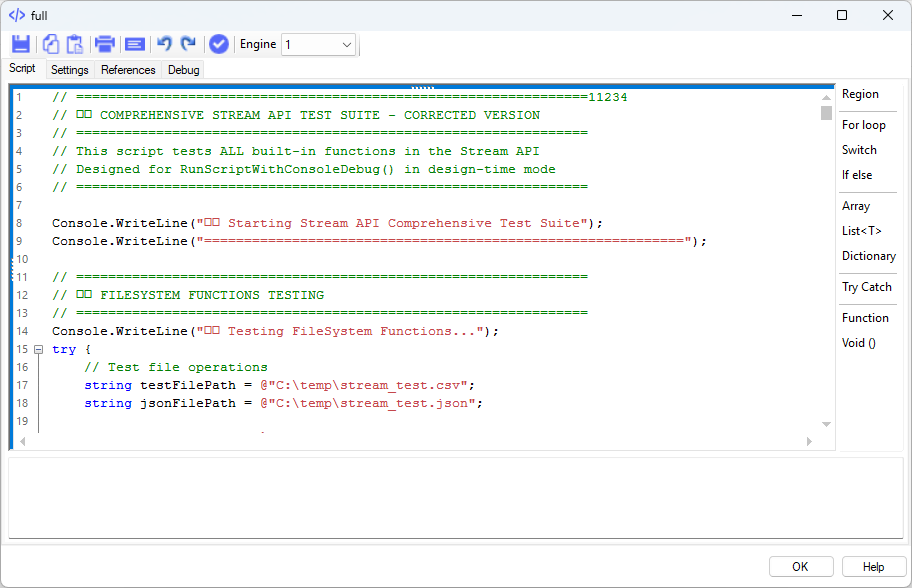
Task: Click the Paste clipboard icon
Action: [x=75, y=44]
